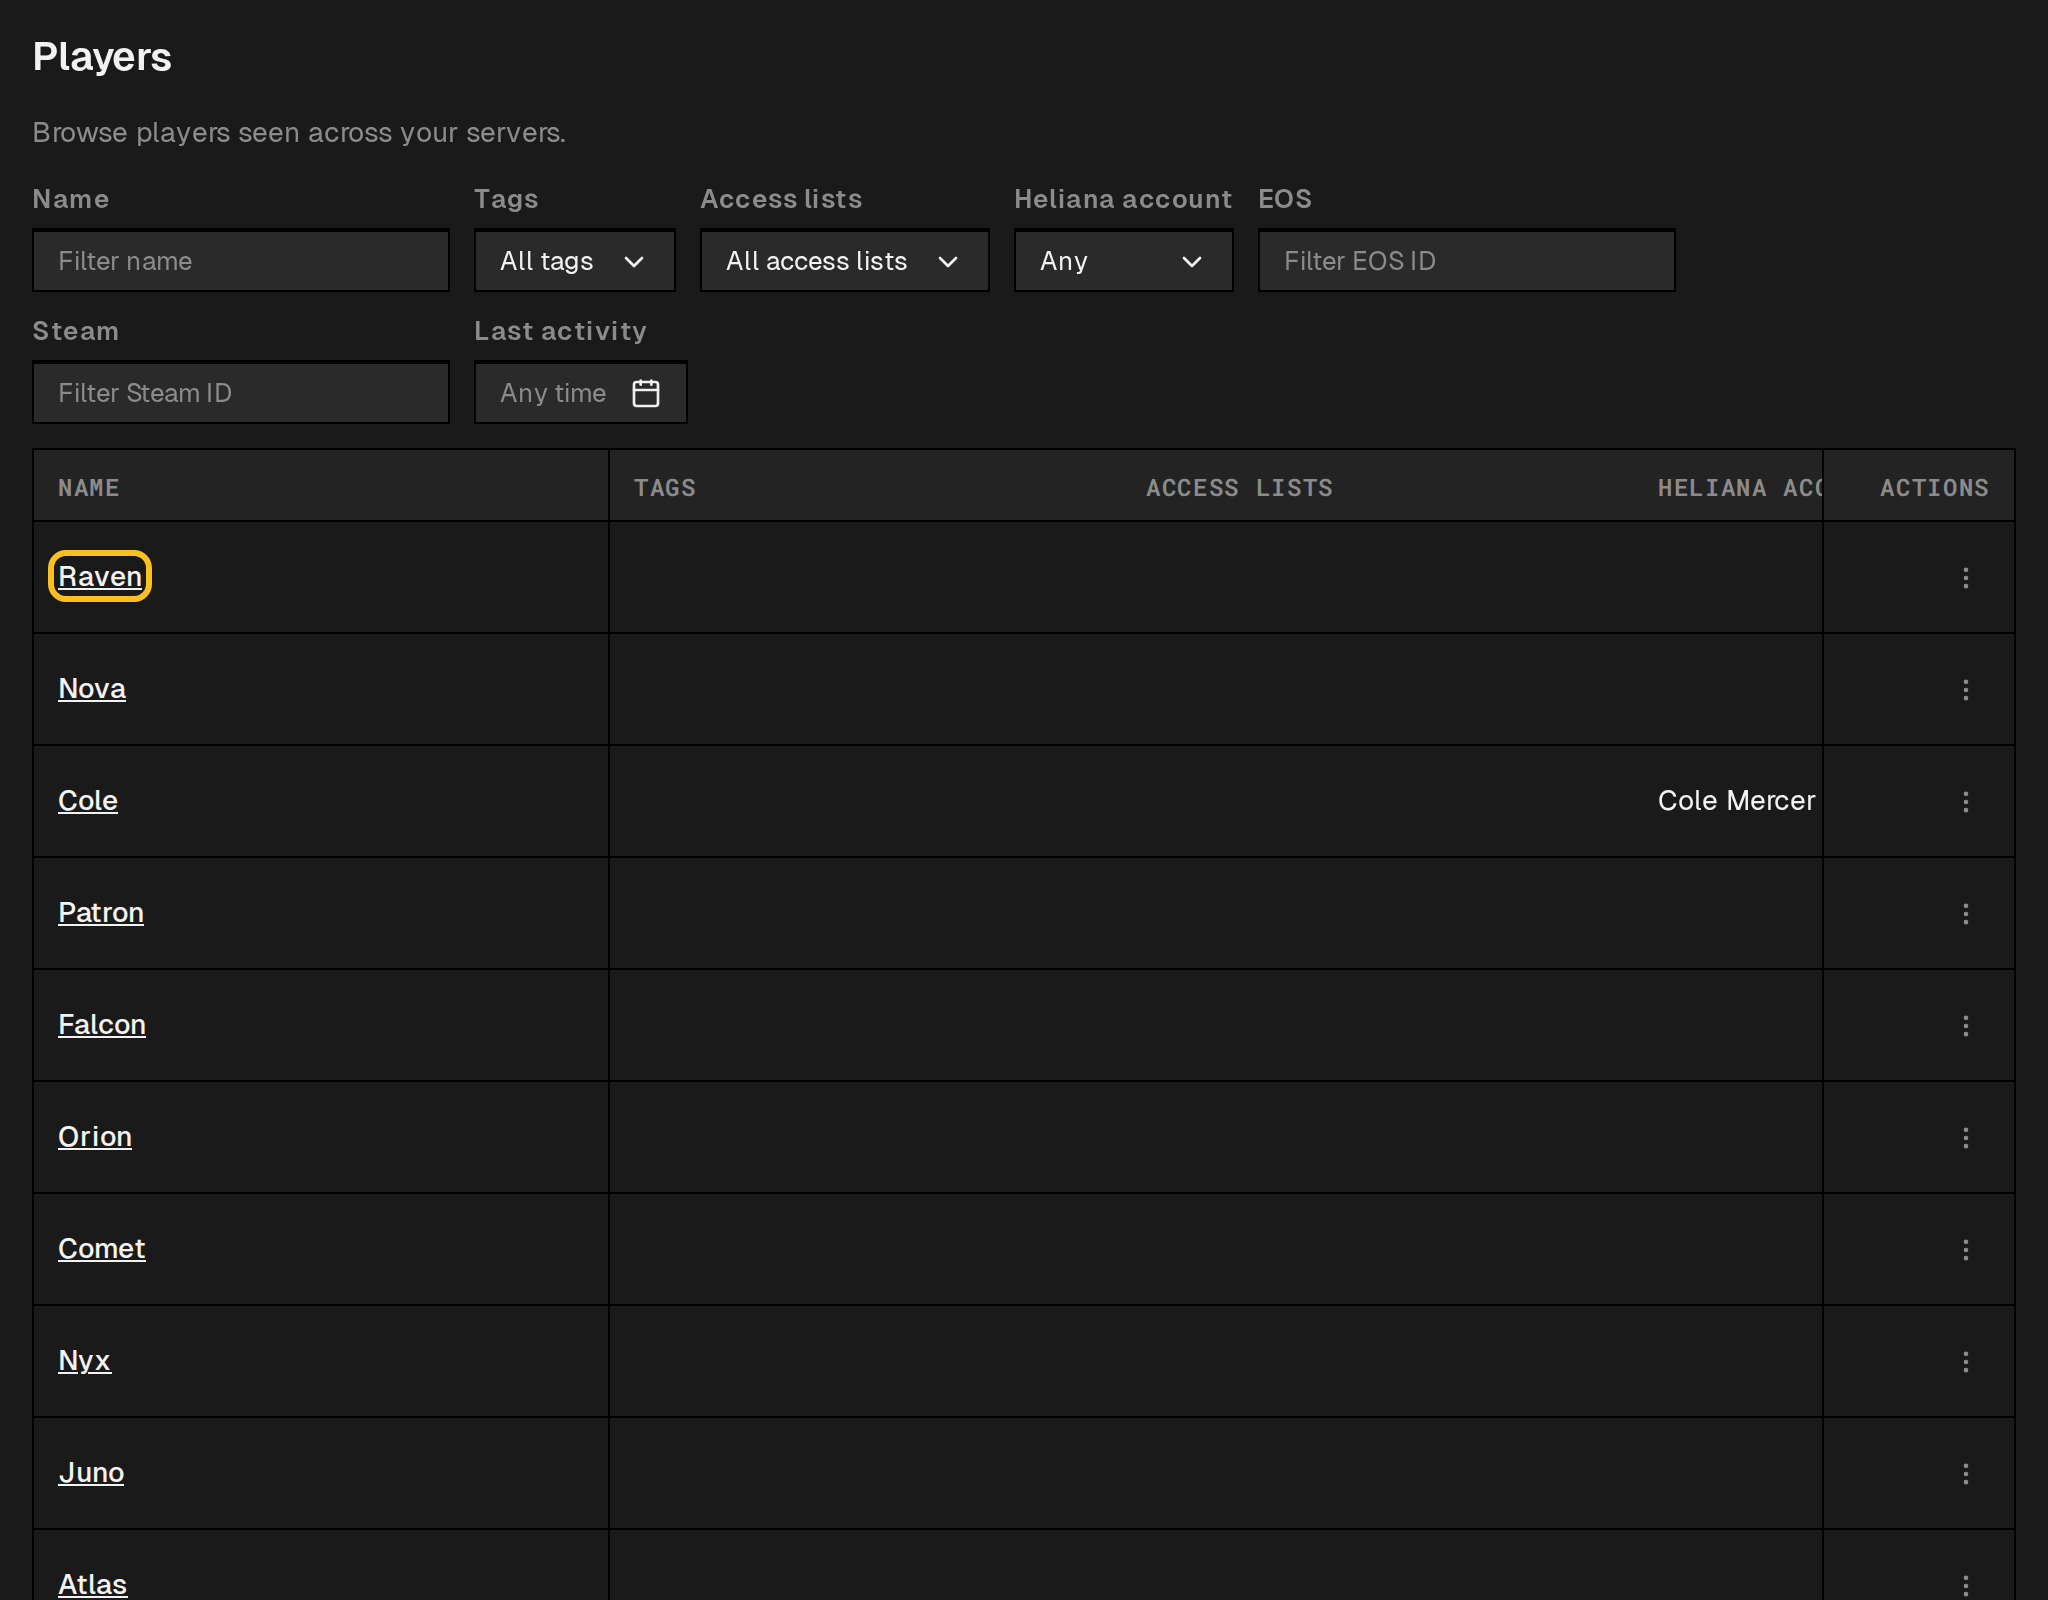
Task: Open actions menu for Falcon row
Action: click(x=1965, y=1026)
